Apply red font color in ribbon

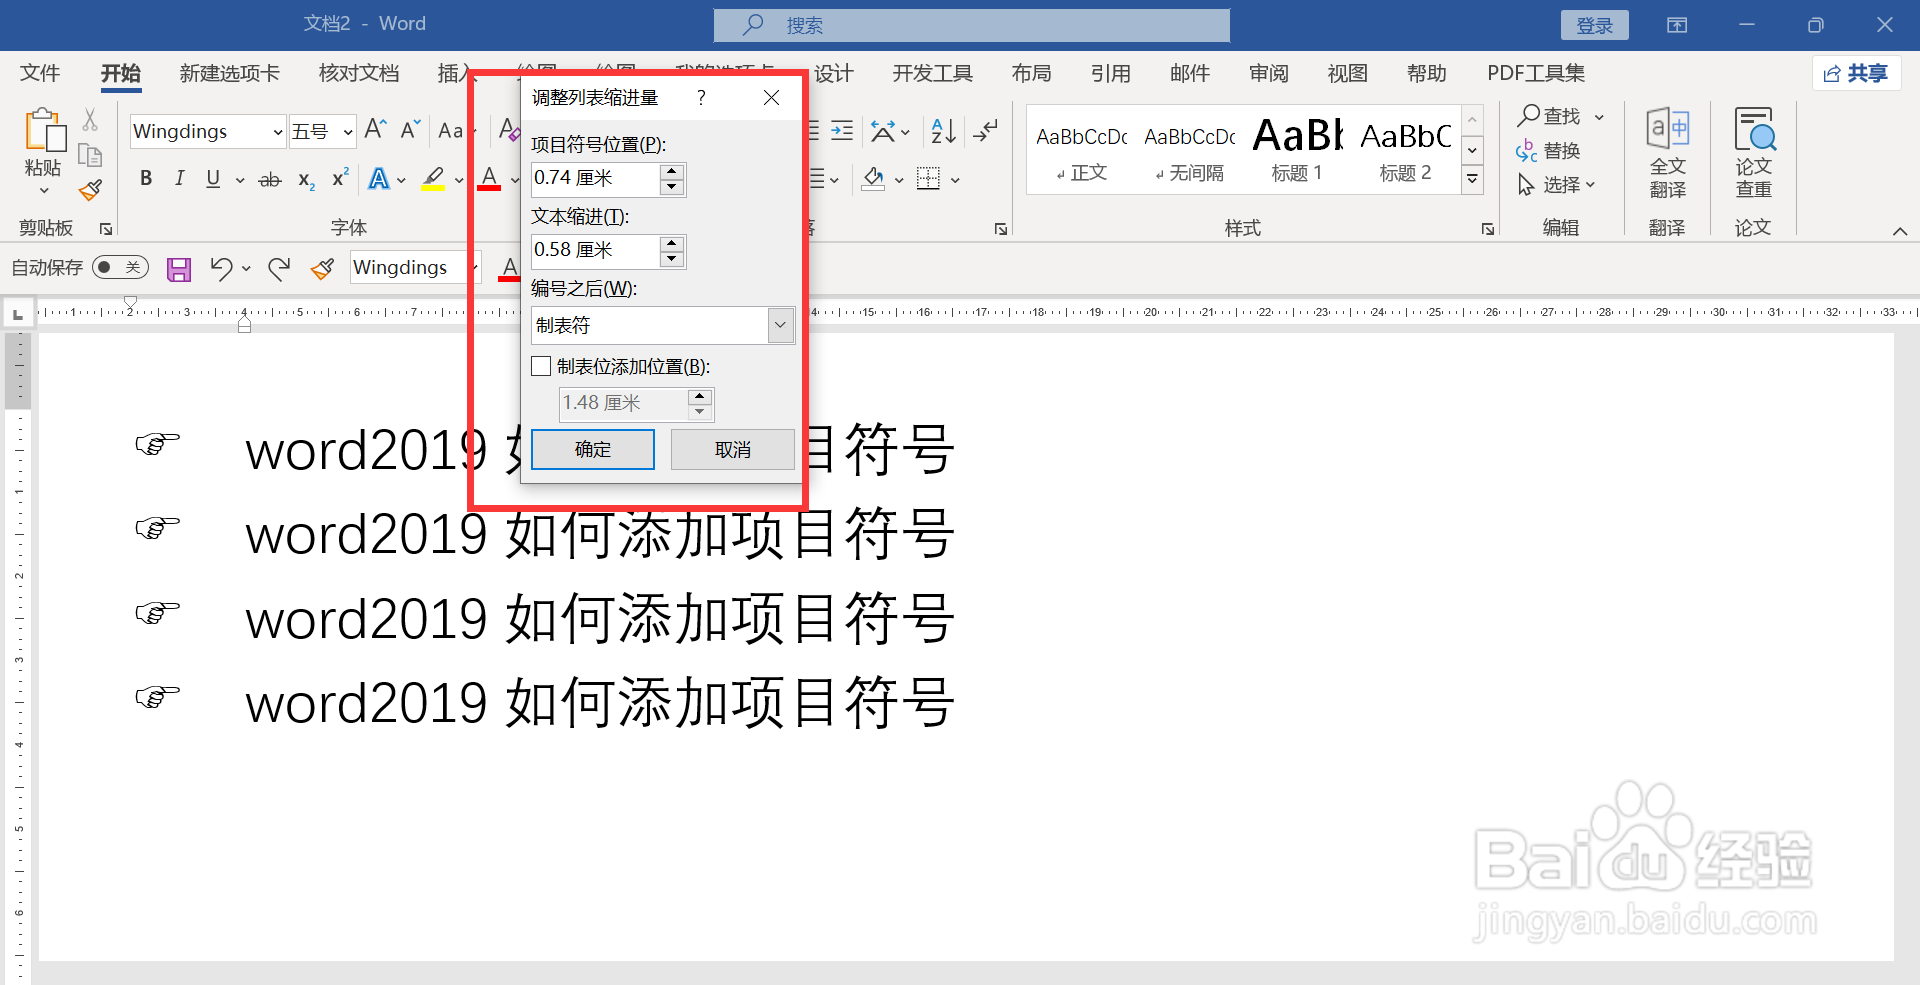[489, 180]
